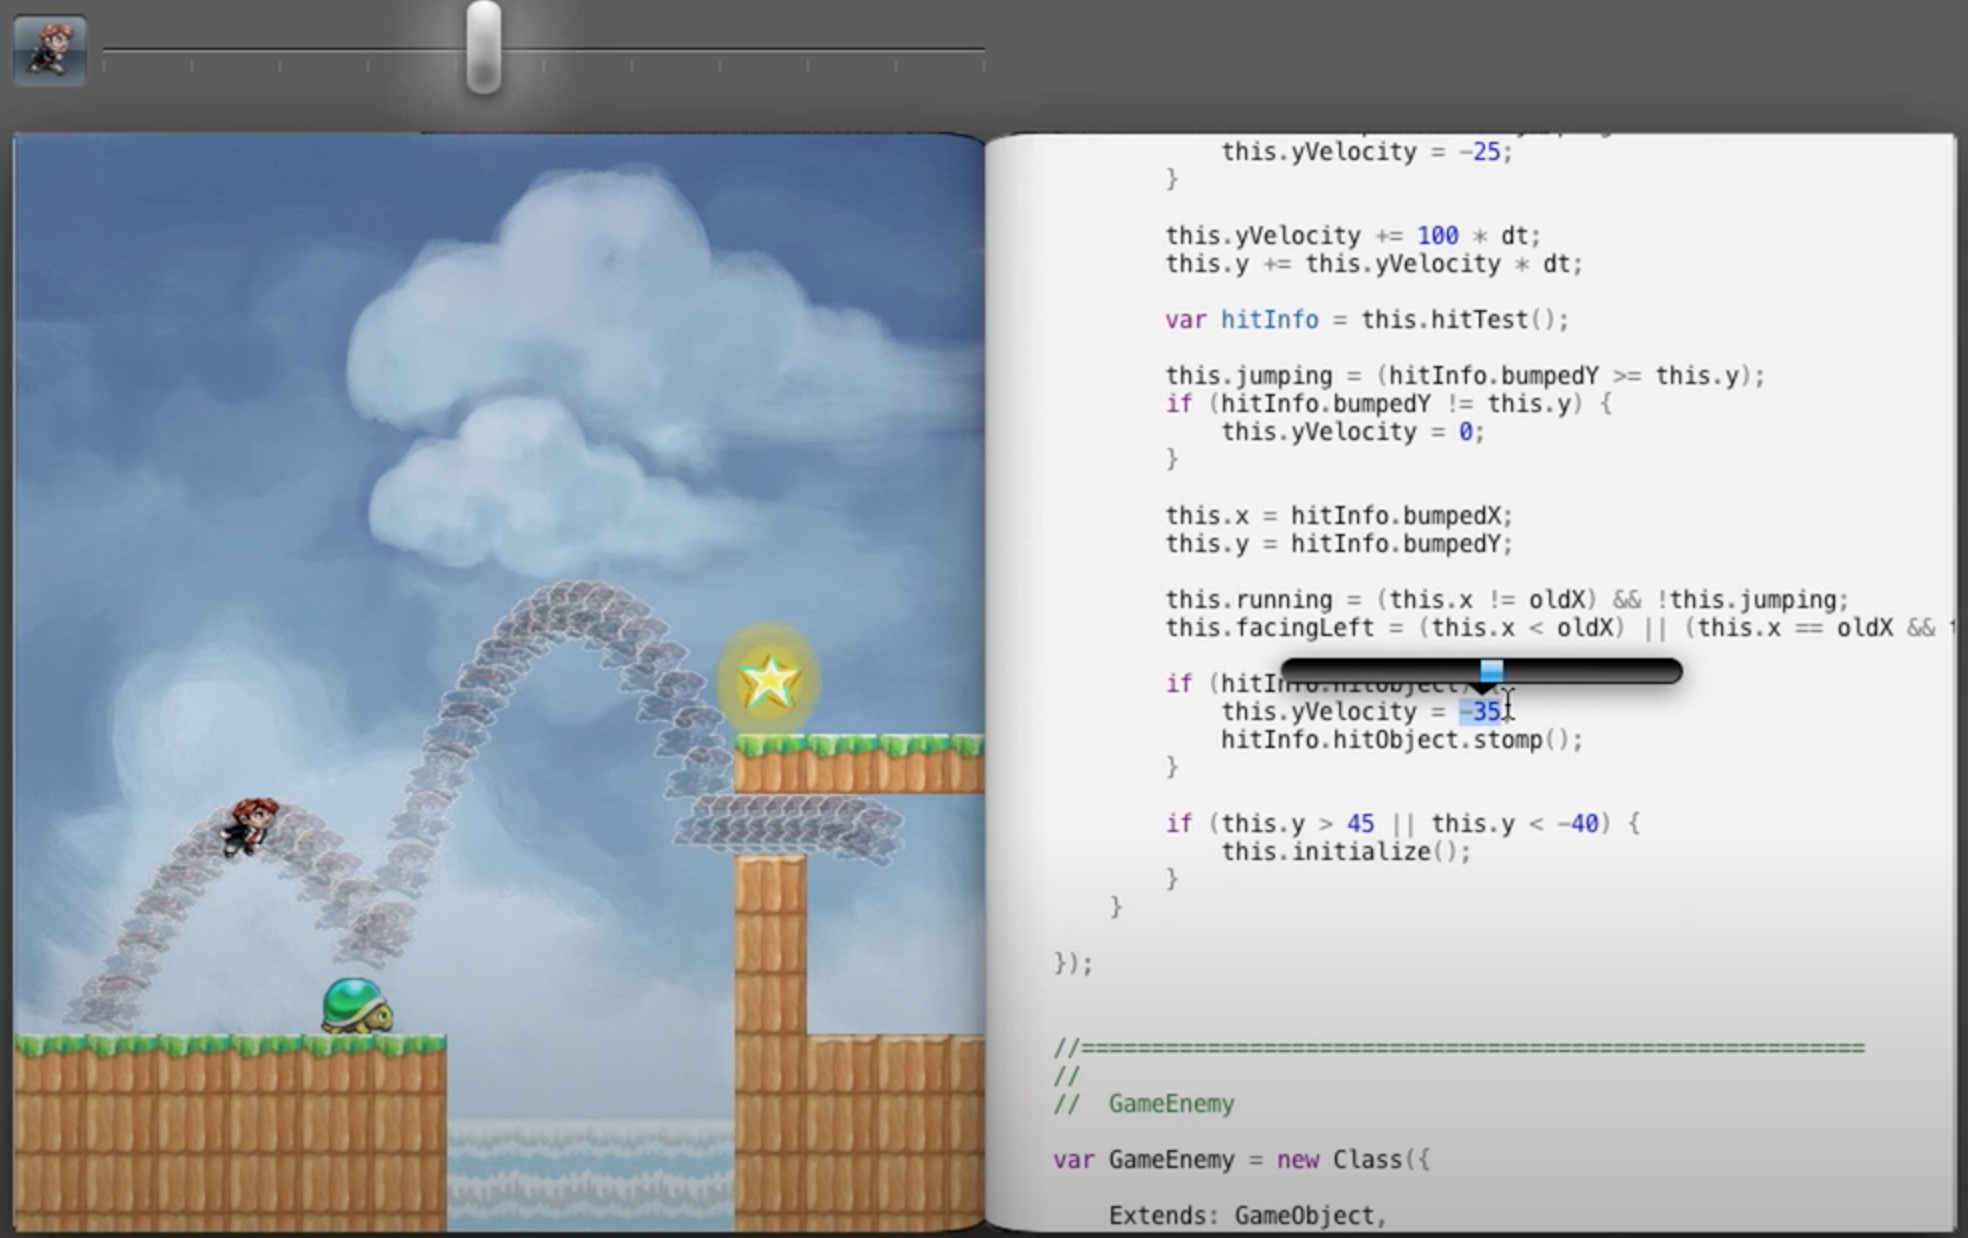Screen dimensions: 1968x1238
Task: Click the 45 in the this.y condition
Action: coord(1360,824)
